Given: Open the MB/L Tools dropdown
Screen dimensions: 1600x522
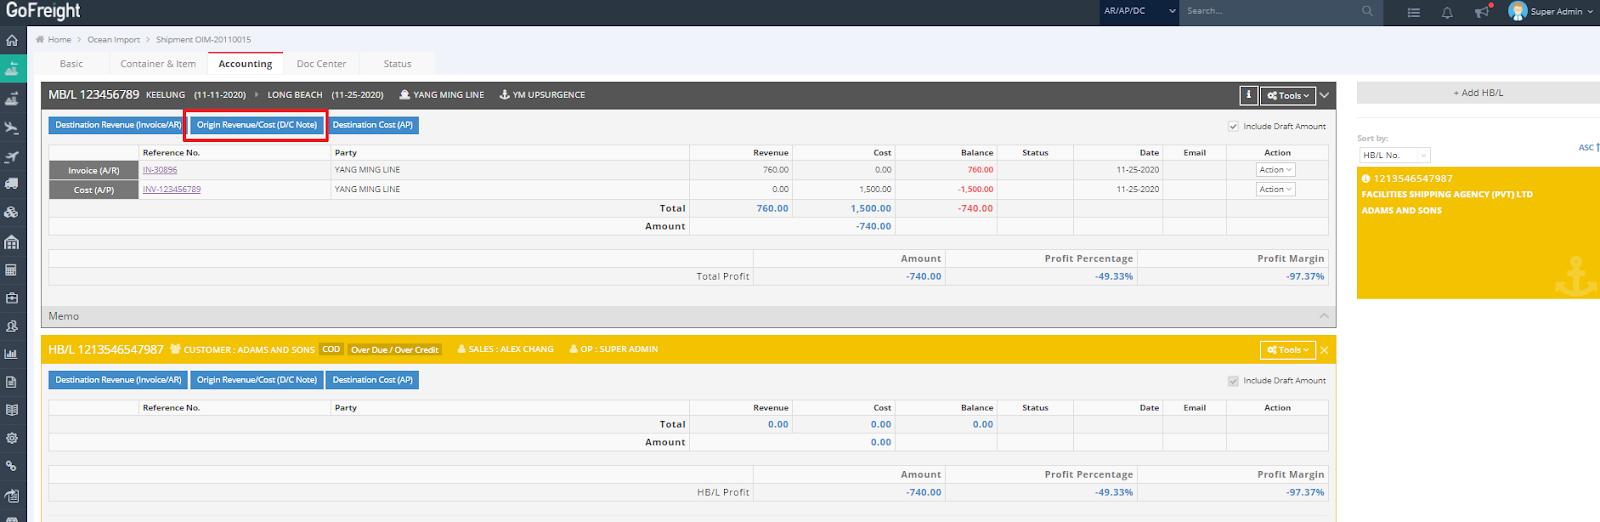Looking at the screenshot, I should pos(1287,95).
